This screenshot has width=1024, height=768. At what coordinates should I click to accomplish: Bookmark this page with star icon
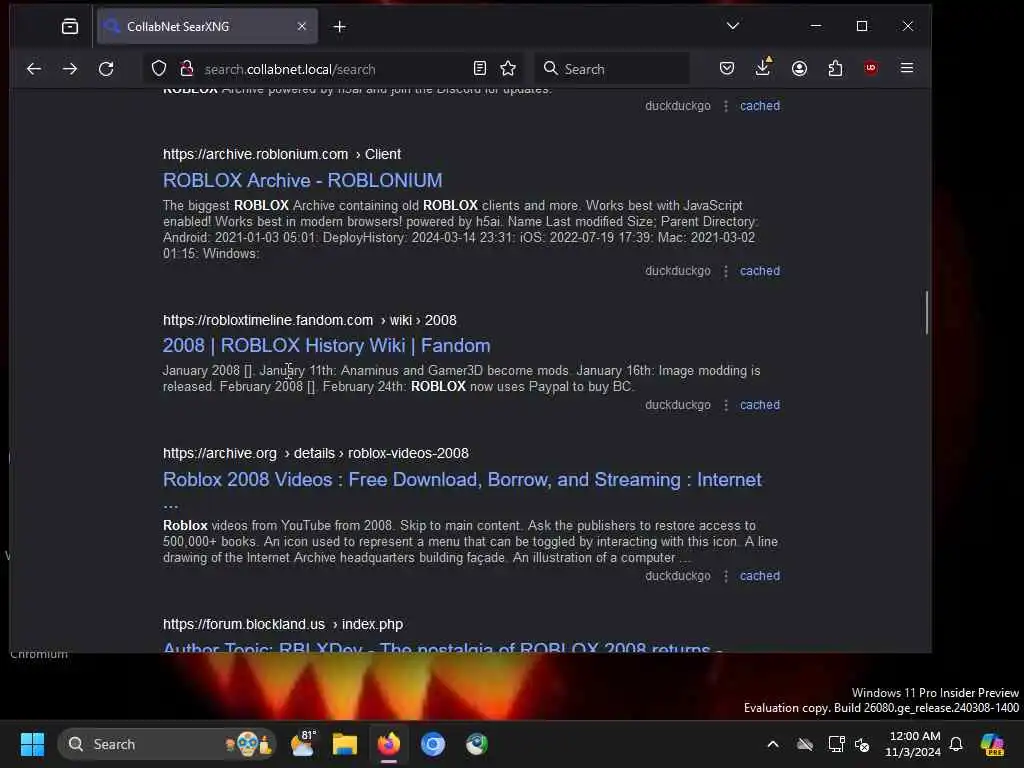[x=508, y=69]
